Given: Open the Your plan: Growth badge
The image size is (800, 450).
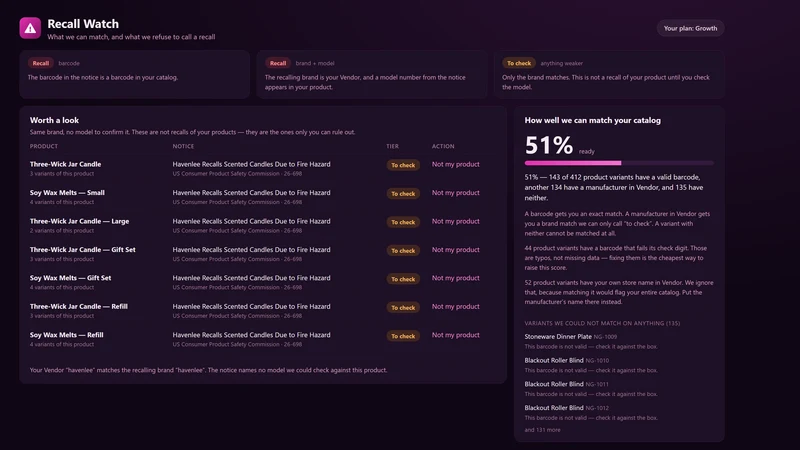Looking at the screenshot, I should (x=690, y=29).
